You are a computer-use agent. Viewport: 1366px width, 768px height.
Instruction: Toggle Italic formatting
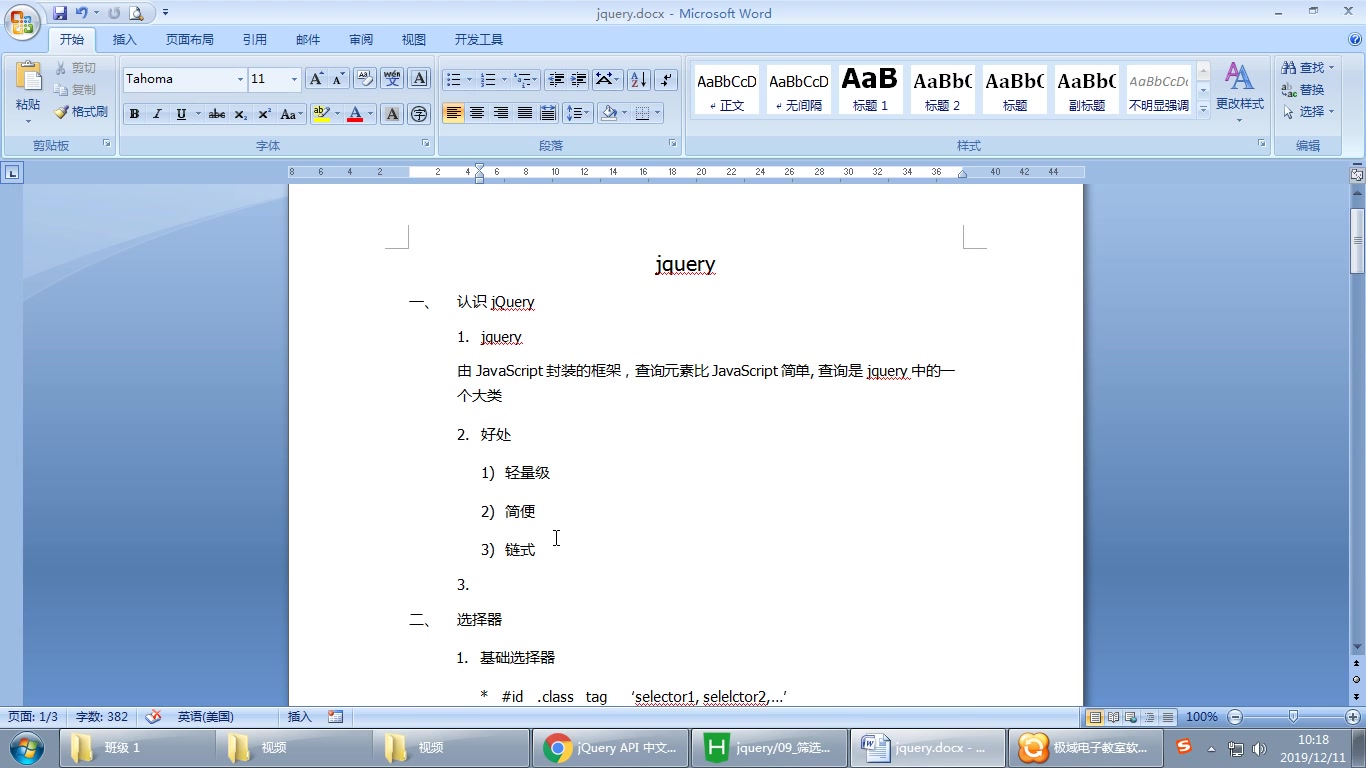[x=157, y=114]
